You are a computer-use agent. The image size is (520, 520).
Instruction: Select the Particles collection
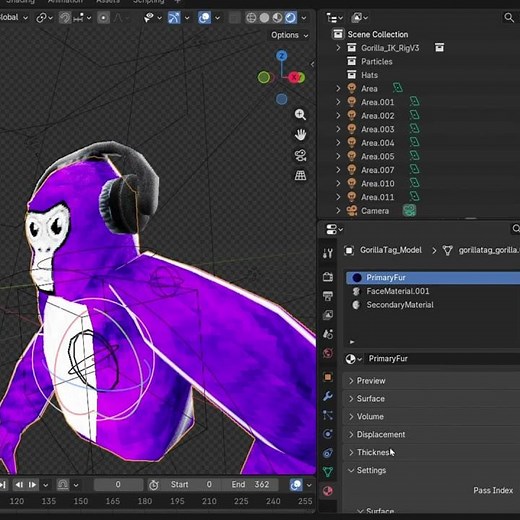pyautogui.click(x=376, y=62)
